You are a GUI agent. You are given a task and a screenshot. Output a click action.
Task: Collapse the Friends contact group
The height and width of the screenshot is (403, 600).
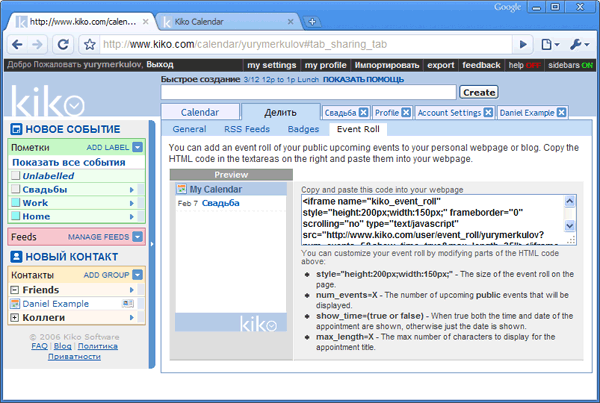pyautogui.click(x=15, y=290)
